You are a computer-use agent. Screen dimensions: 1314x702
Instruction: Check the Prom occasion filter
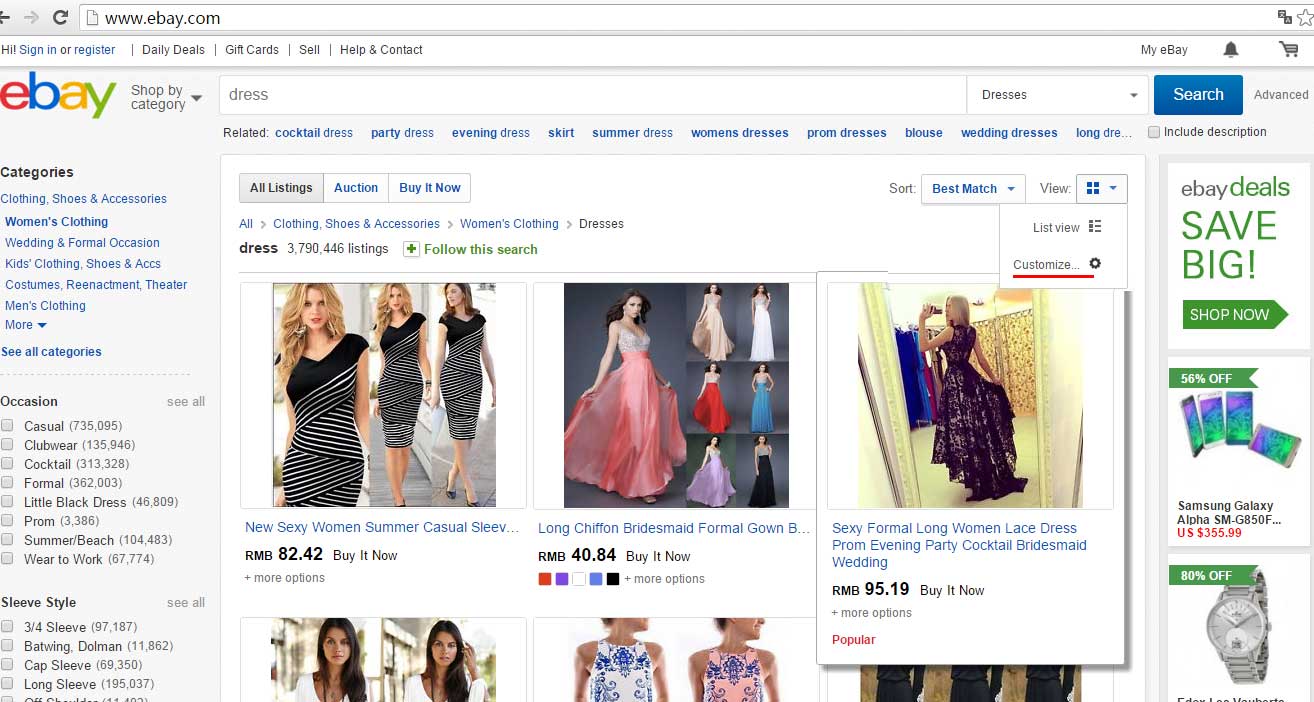point(7,521)
